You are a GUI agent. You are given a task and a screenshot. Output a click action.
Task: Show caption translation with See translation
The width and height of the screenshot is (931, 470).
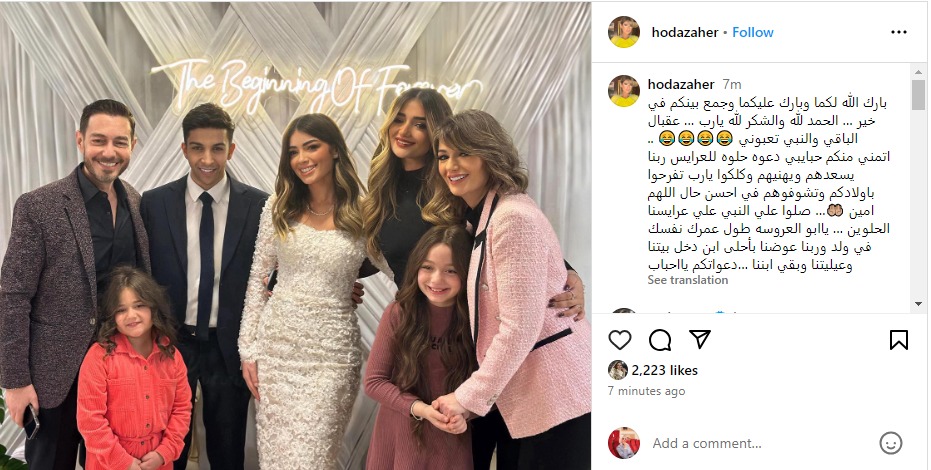click(x=688, y=280)
